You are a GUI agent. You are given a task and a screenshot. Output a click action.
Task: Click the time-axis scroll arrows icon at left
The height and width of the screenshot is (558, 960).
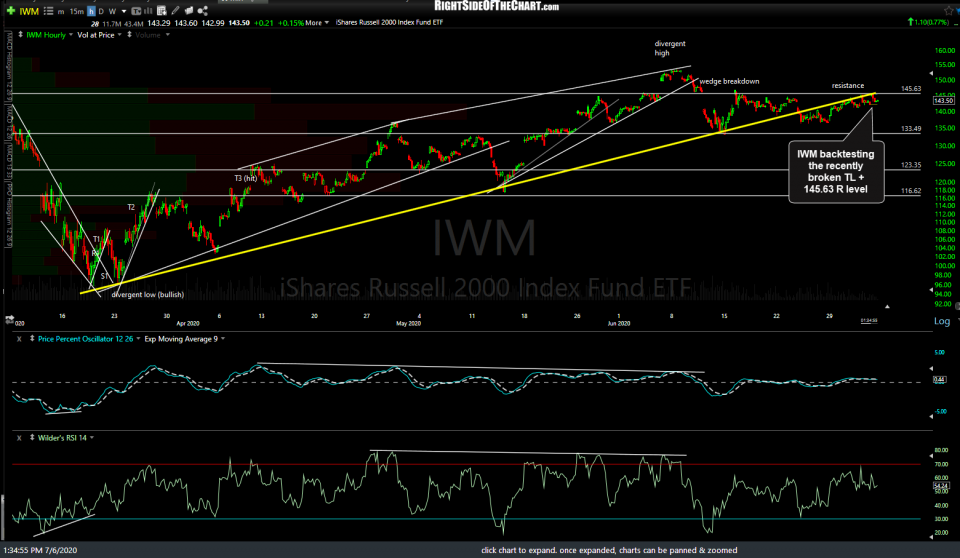(x=9, y=319)
